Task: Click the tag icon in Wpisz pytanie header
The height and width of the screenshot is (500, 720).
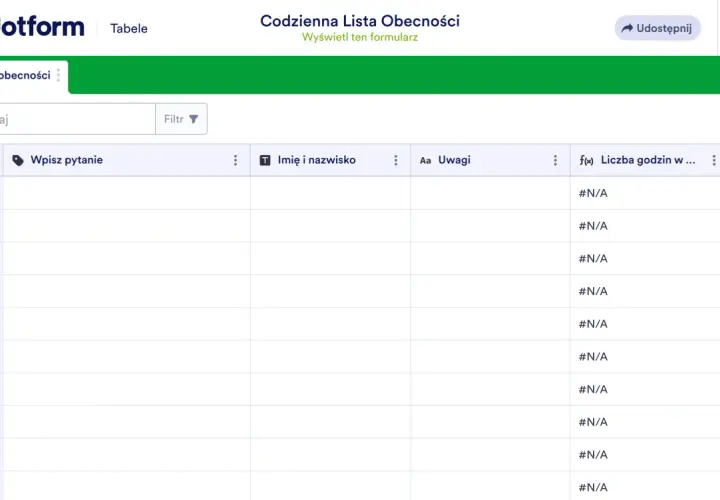Action: tap(18, 160)
